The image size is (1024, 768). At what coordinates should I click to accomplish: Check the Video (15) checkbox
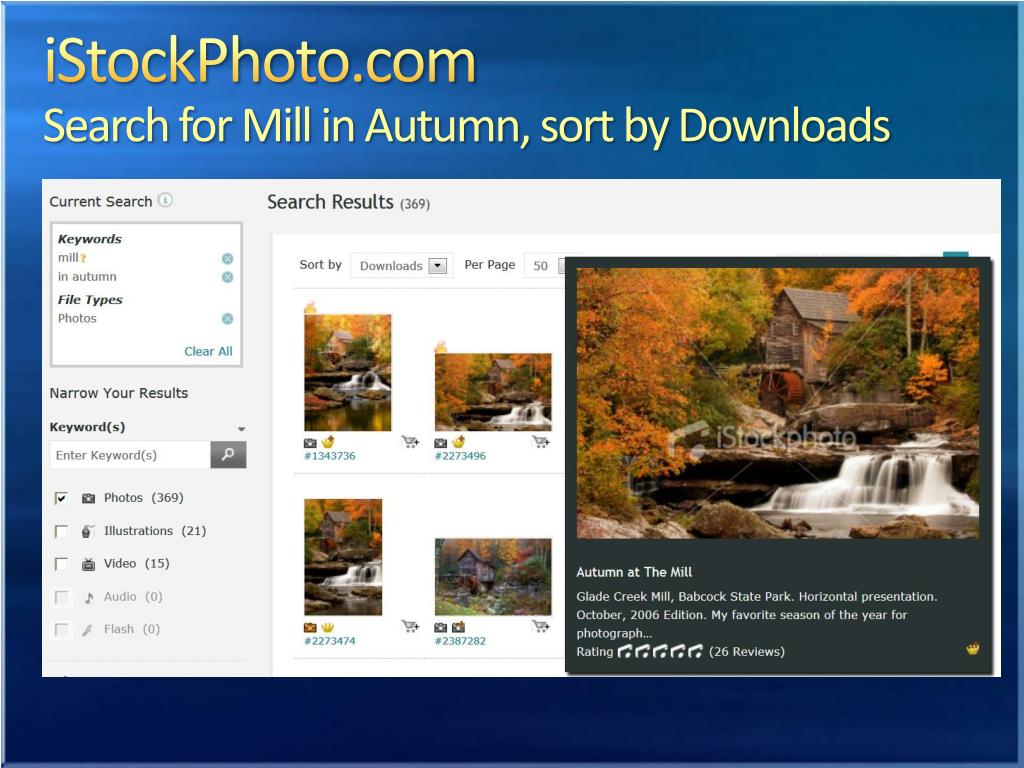(x=61, y=564)
